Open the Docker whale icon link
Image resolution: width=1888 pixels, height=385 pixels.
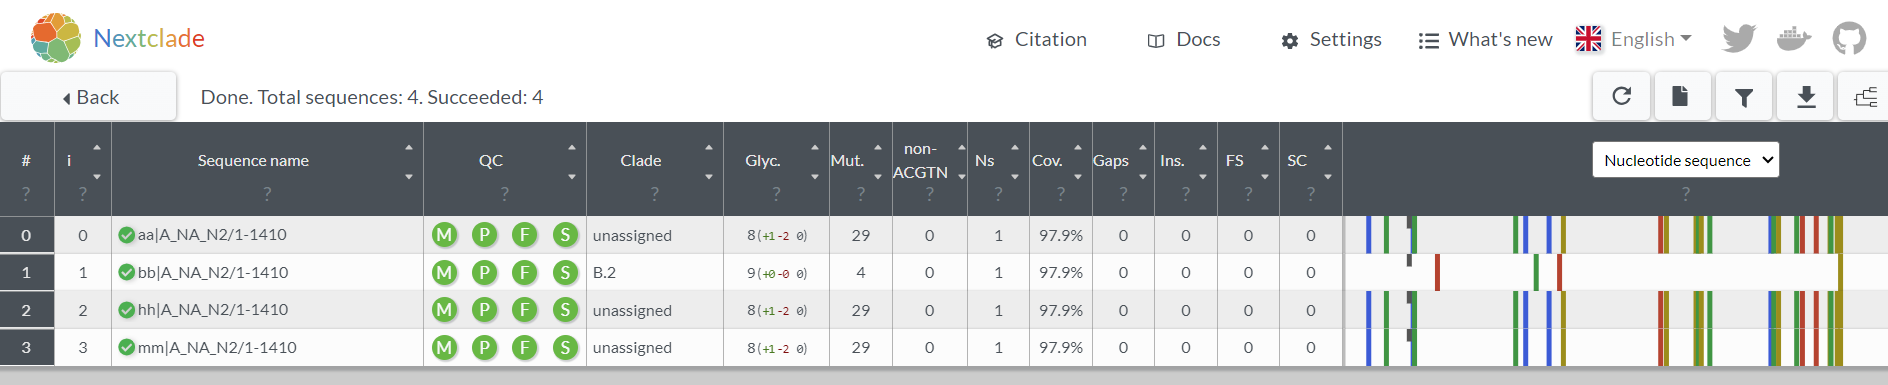(x=1794, y=39)
